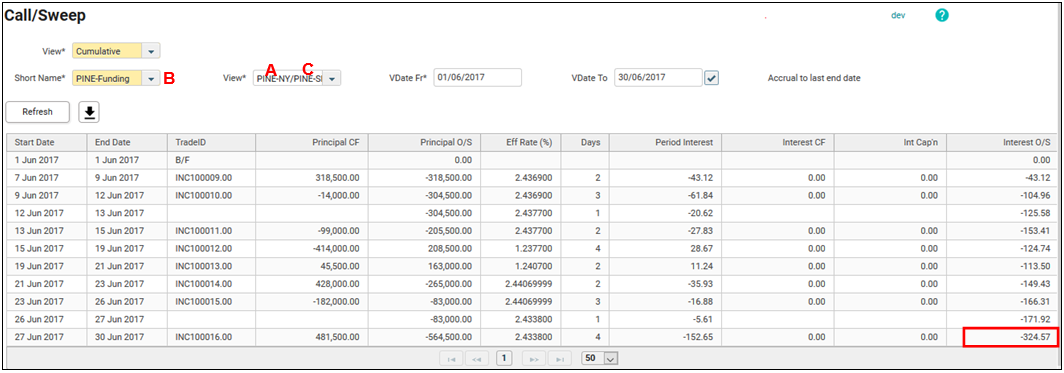Click the VDate To input field
The width and height of the screenshot is (1064, 373).
[x=658, y=77]
